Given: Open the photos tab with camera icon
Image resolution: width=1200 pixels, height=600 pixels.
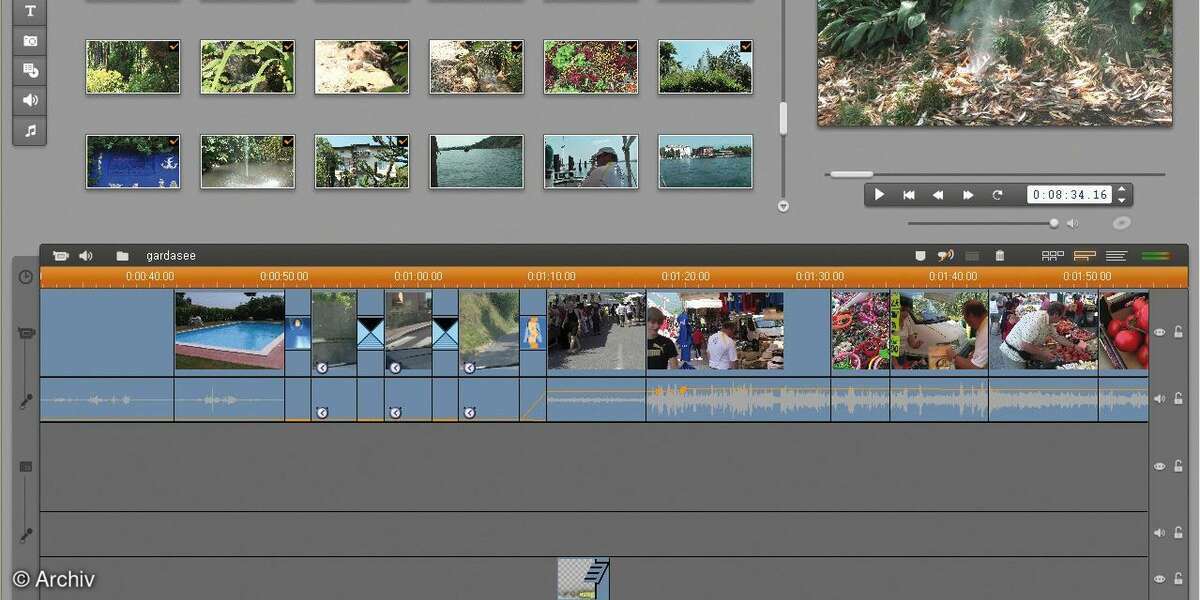Looking at the screenshot, I should [x=30, y=40].
